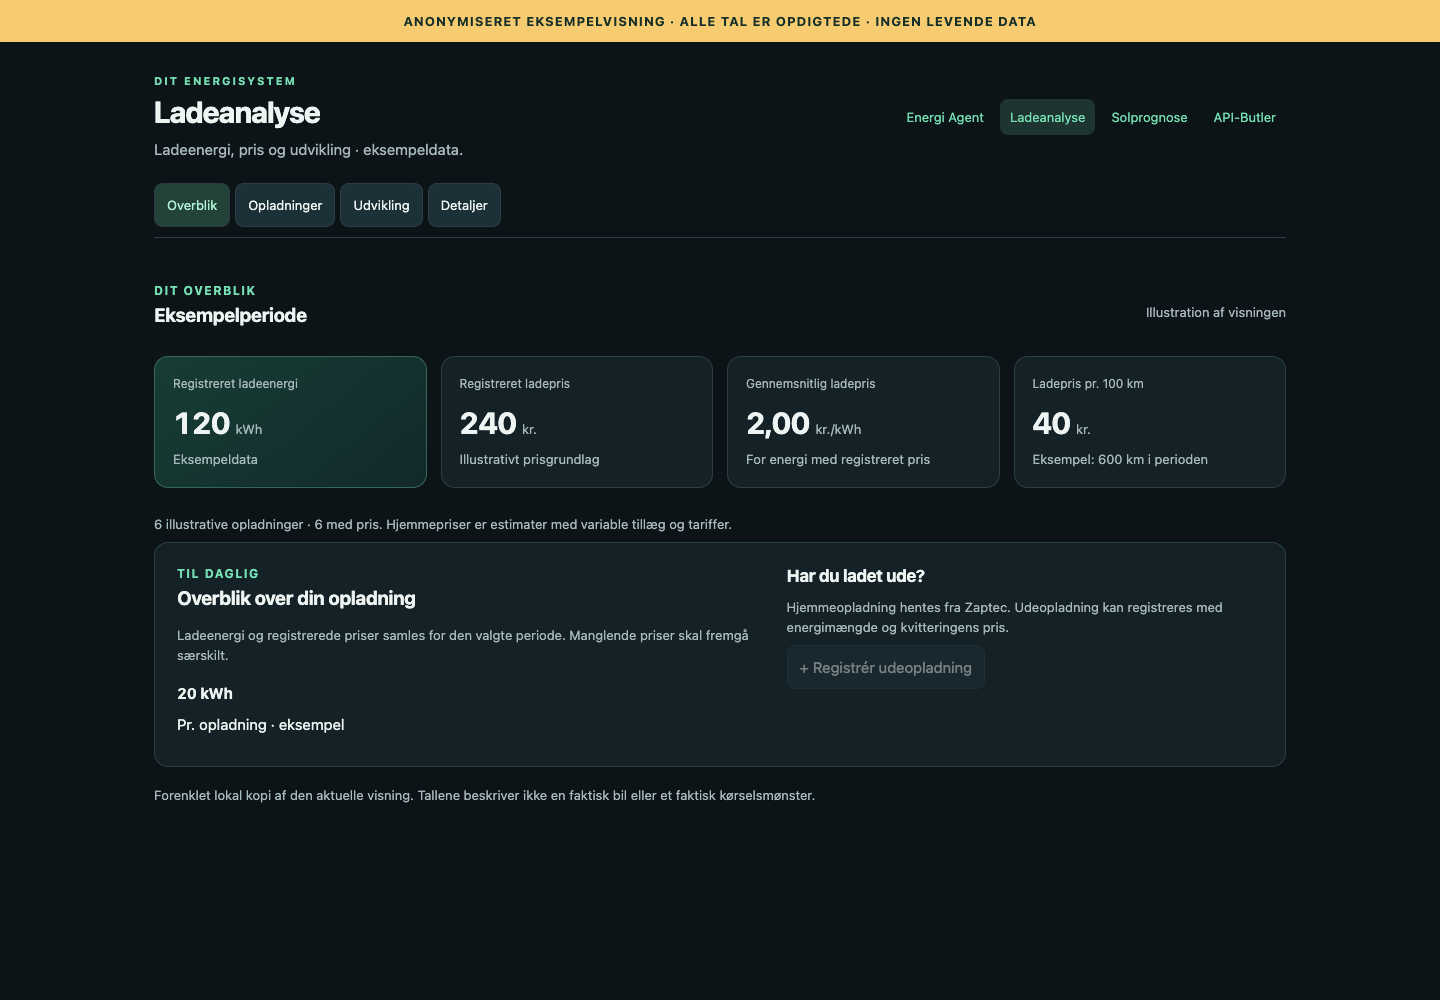Open the API-Butler link
1440x1000 pixels.
(1244, 117)
